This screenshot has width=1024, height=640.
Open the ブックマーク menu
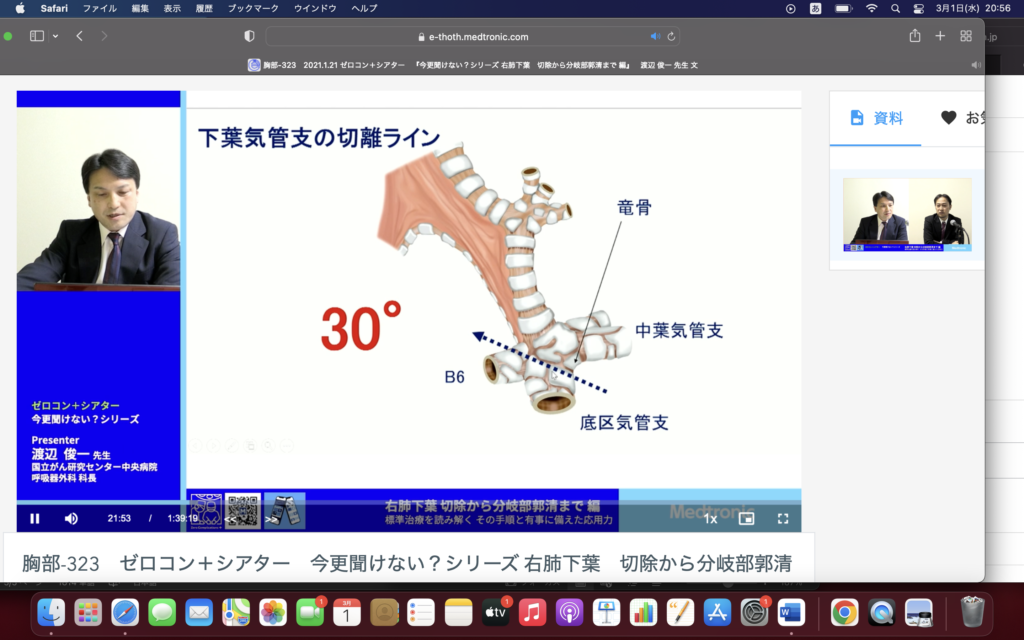254,8
